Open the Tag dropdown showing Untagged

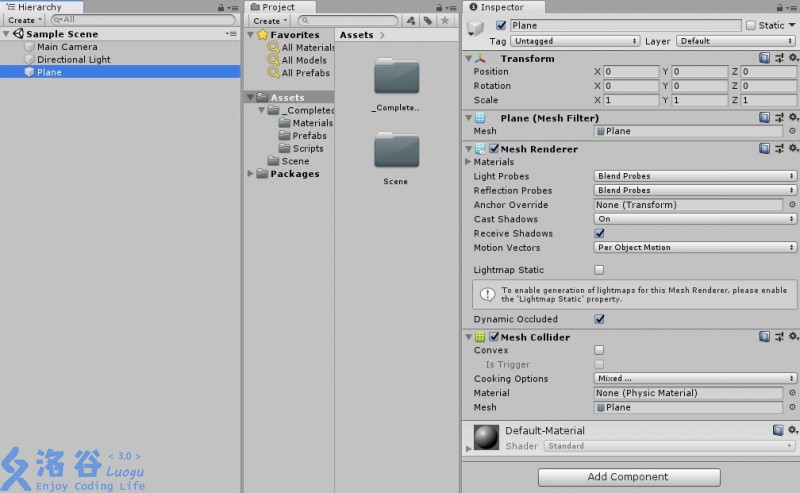[x=576, y=41]
